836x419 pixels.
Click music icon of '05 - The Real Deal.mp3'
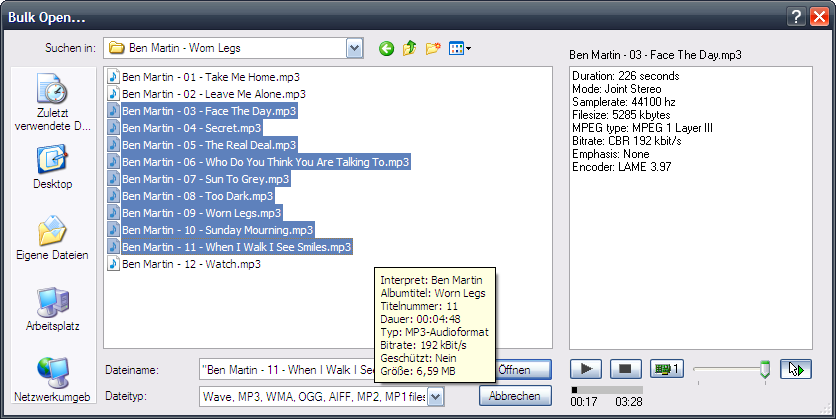[113, 145]
